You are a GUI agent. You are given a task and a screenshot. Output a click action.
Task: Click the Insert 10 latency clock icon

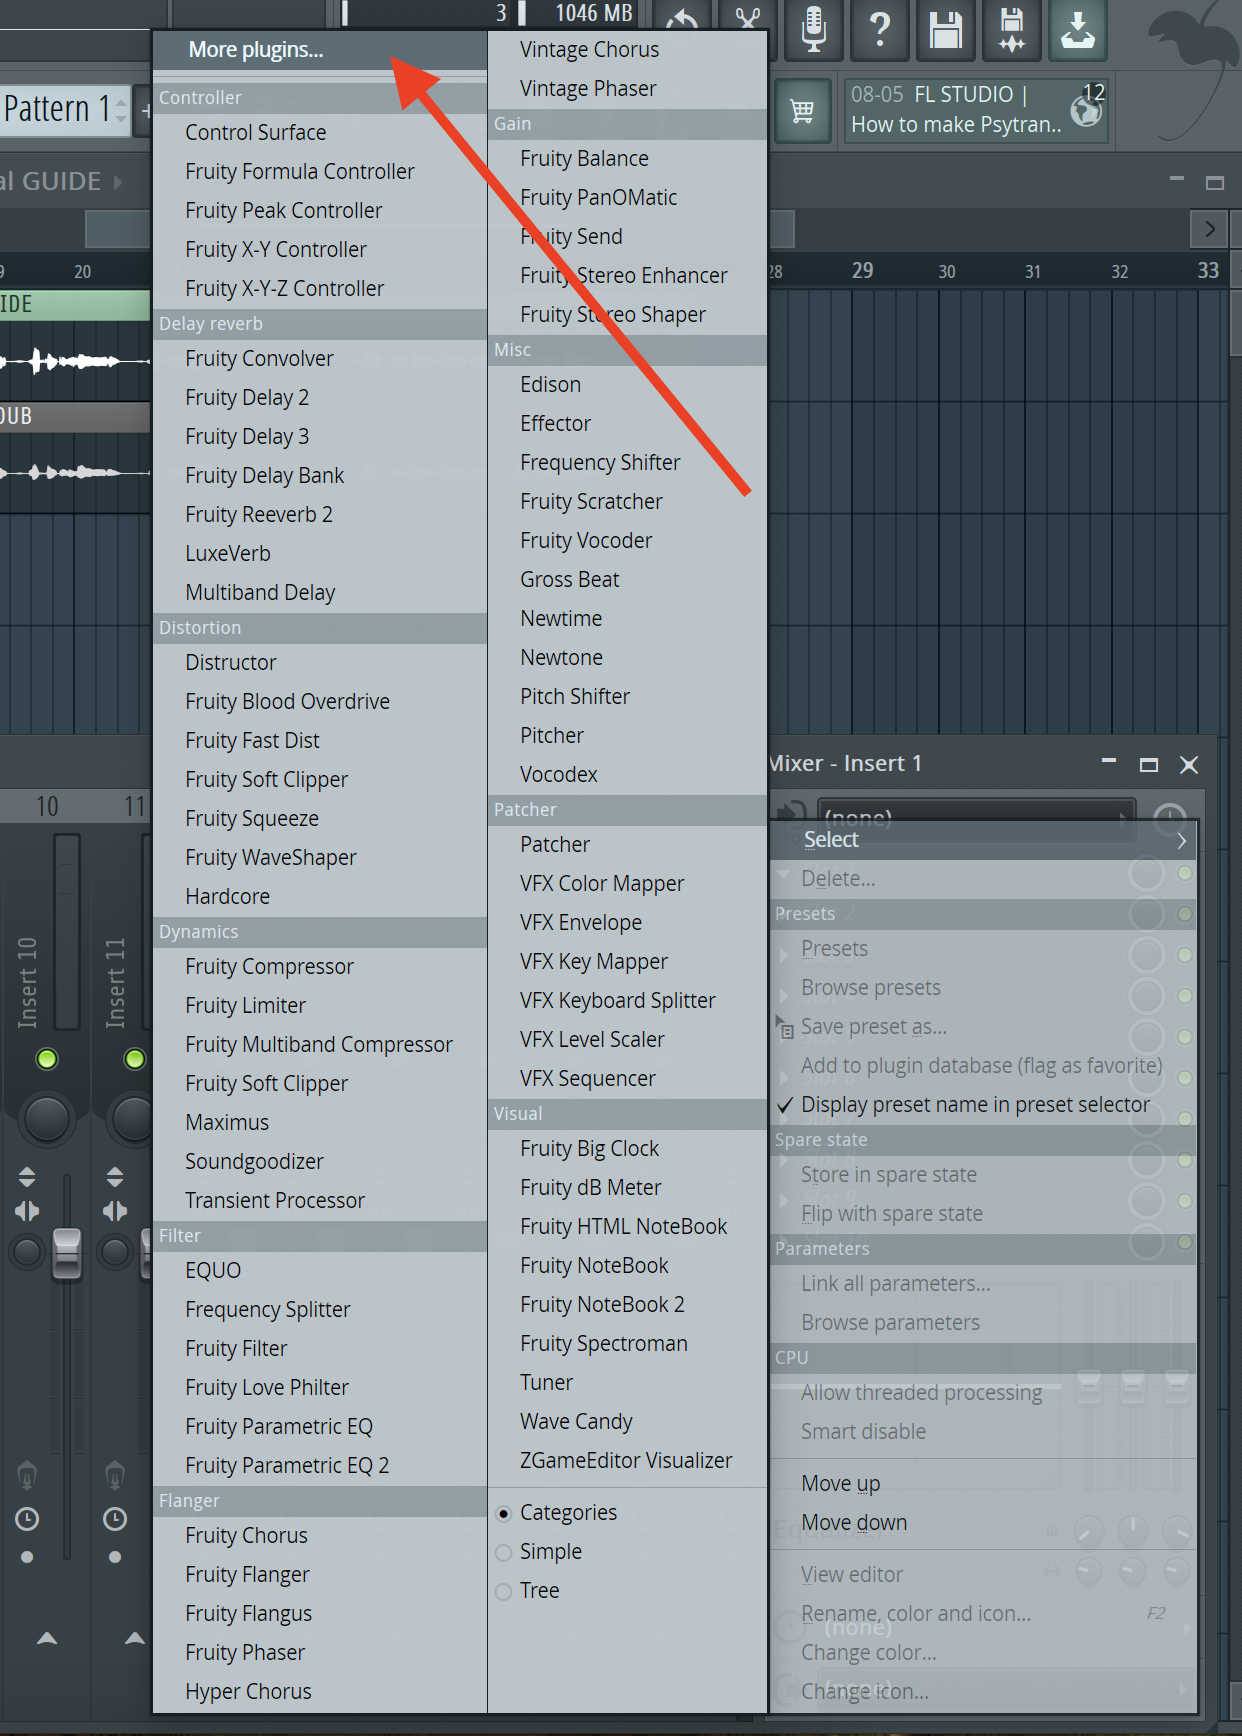click(x=27, y=1519)
